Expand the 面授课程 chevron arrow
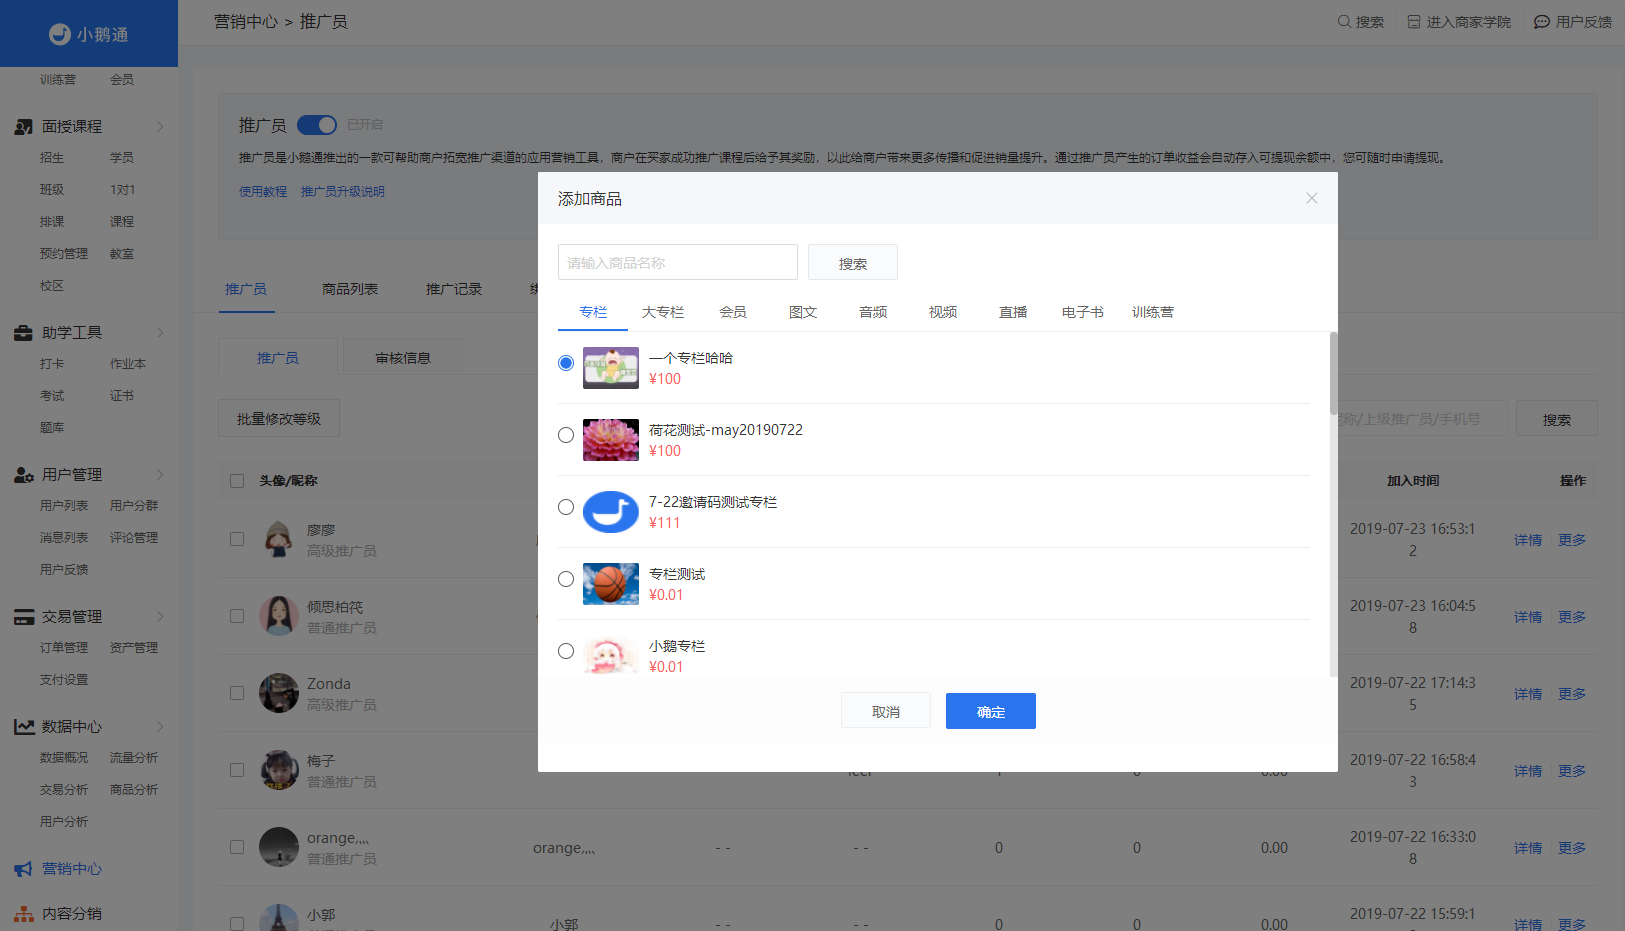The height and width of the screenshot is (931, 1625). (160, 127)
